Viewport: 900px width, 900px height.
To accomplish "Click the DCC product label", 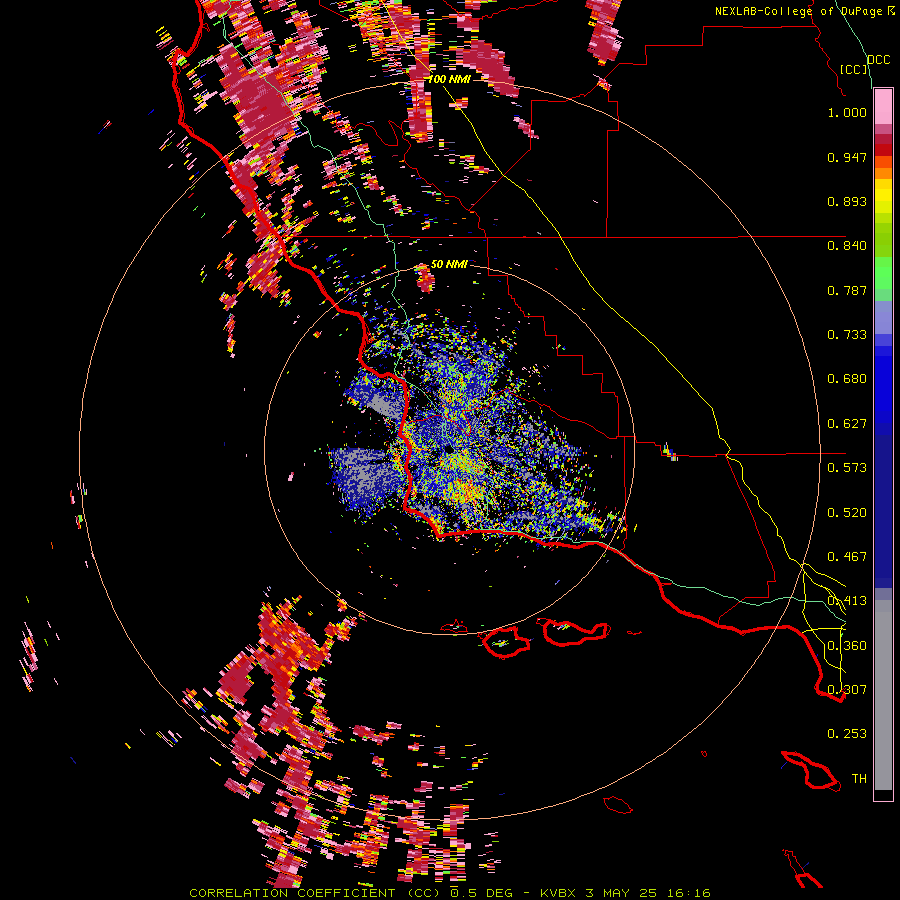I will 879,60.
